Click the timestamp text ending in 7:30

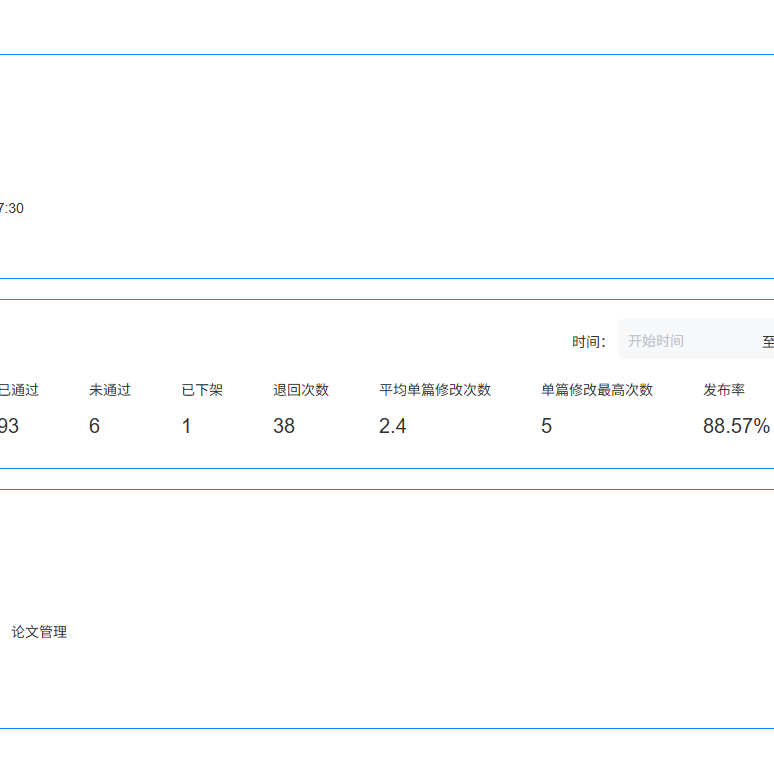pyautogui.click(x=11, y=208)
